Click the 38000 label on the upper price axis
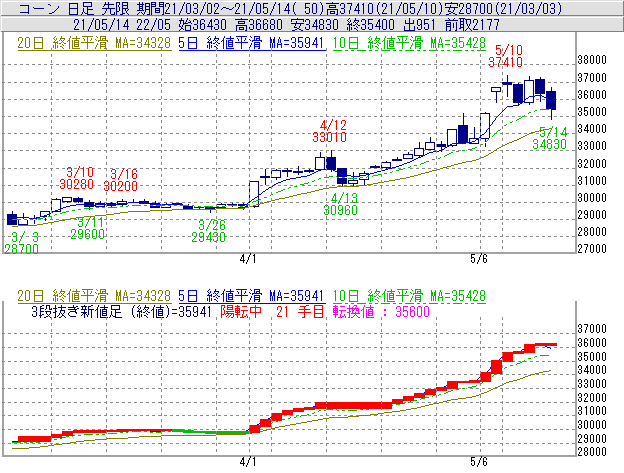This screenshot has width=624, height=473. coord(592,60)
